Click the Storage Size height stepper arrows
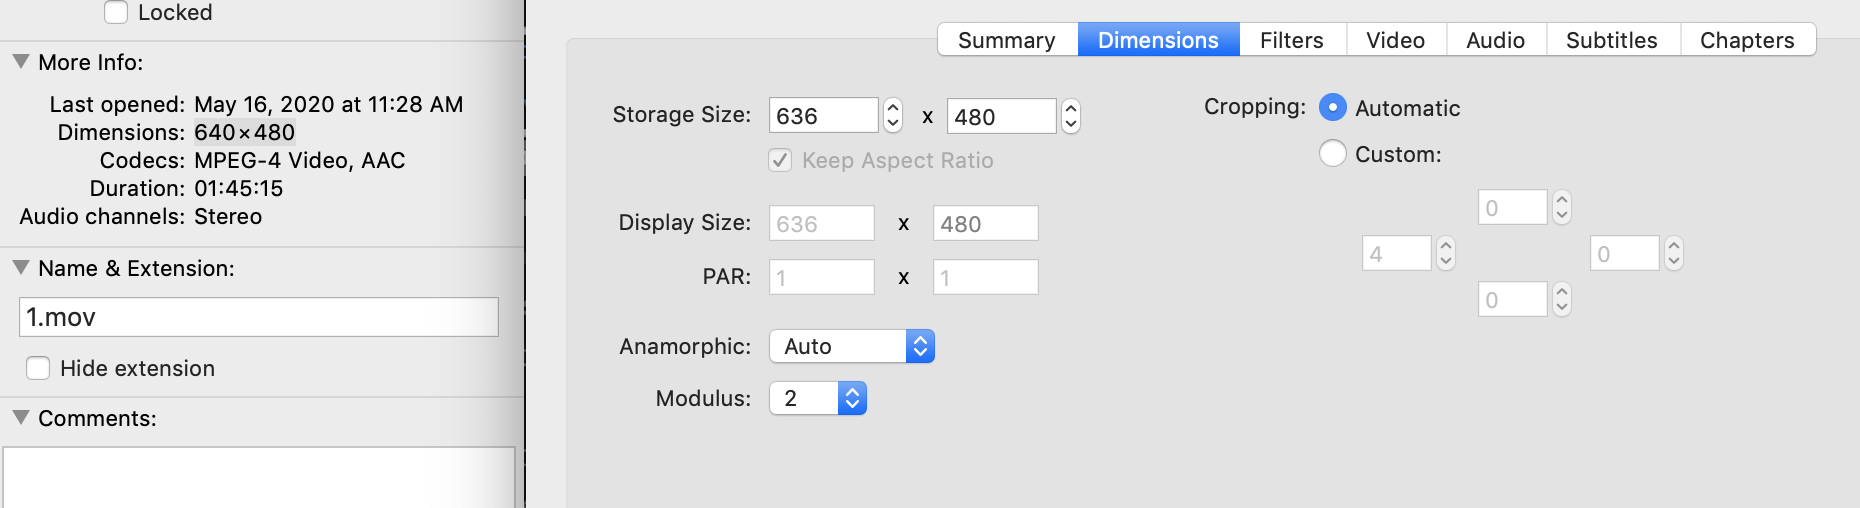The width and height of the screenshot is (1860, 508). (x=1071, y=116)
